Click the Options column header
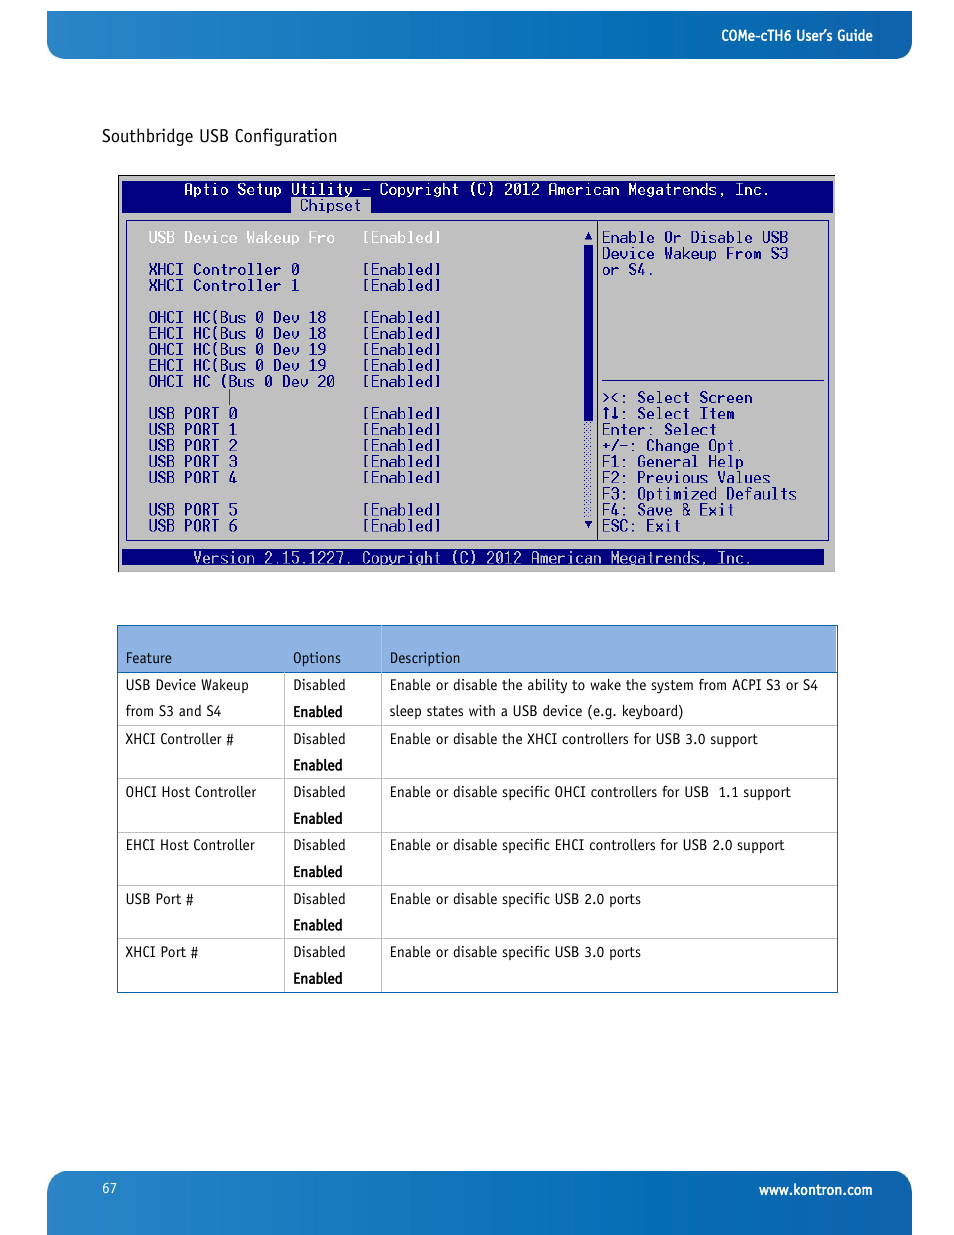954x1235 pixels. [x=317, y=658]
